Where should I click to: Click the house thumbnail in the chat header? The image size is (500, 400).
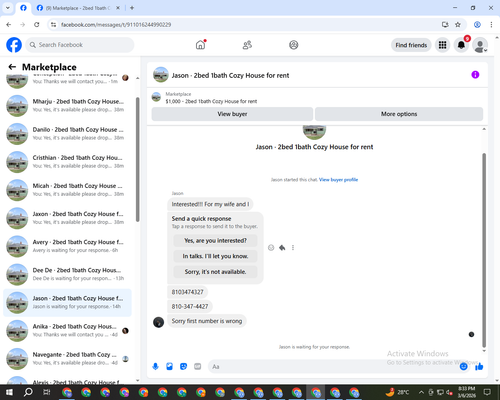(x=161, y=75)
